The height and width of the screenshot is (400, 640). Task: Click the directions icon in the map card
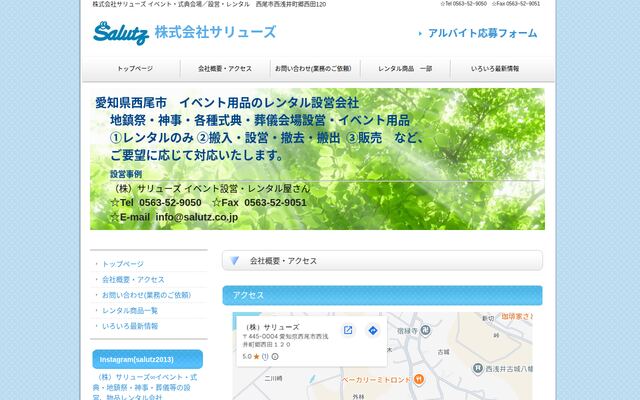(373, 330)
